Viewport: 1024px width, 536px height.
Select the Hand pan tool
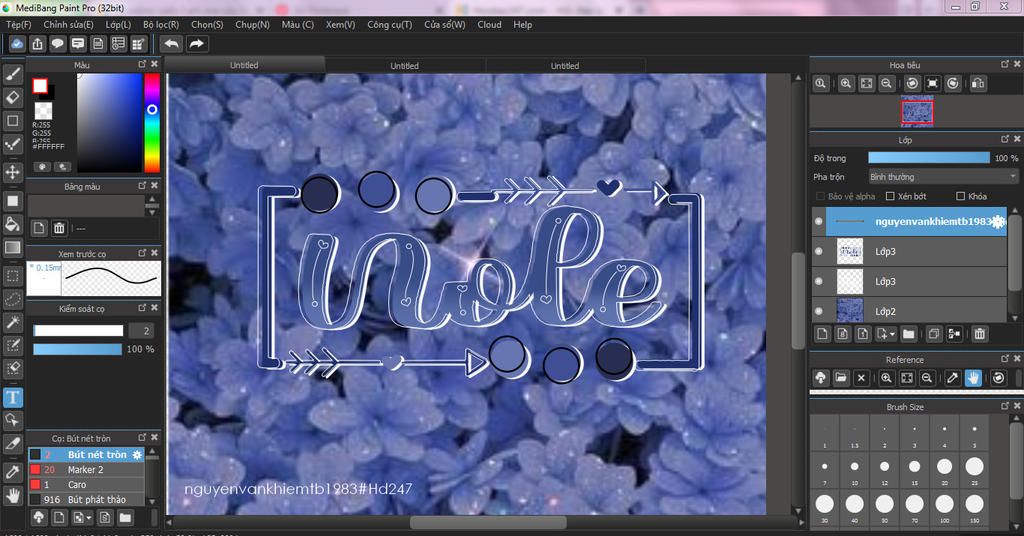click(x=13, y=494)
